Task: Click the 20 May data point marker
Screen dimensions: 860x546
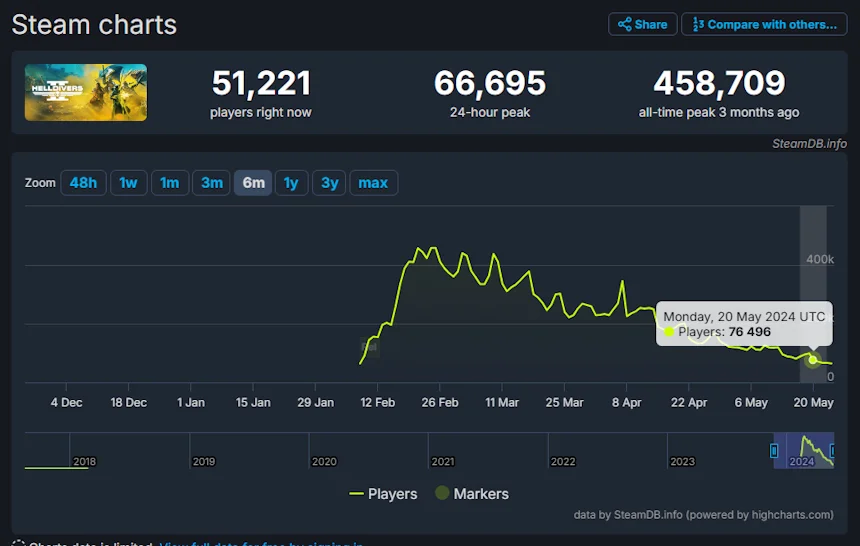Action: pyautogui.click(x=813, y=360)
